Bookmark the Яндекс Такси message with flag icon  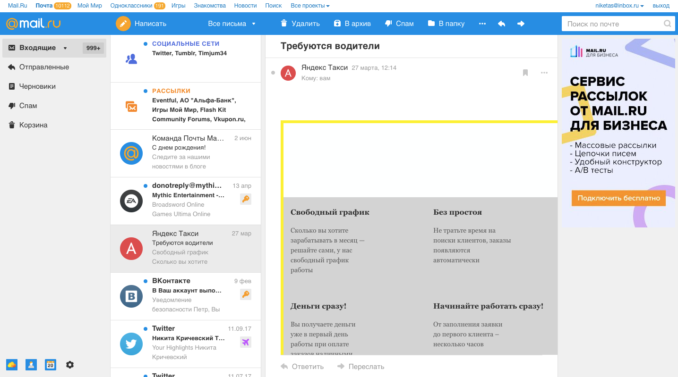pos(525,73)
